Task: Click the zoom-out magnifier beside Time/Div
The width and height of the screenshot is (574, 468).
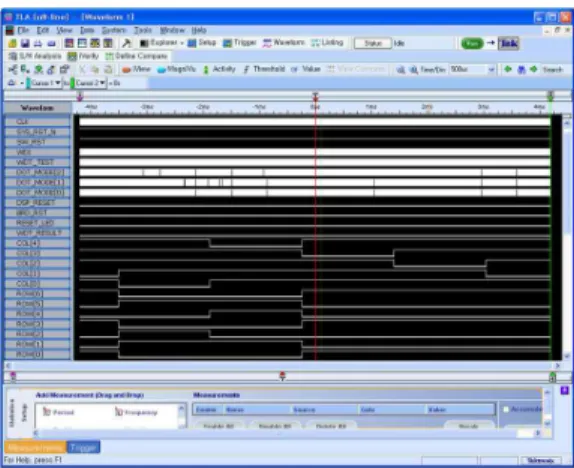Action: (413, 70)
